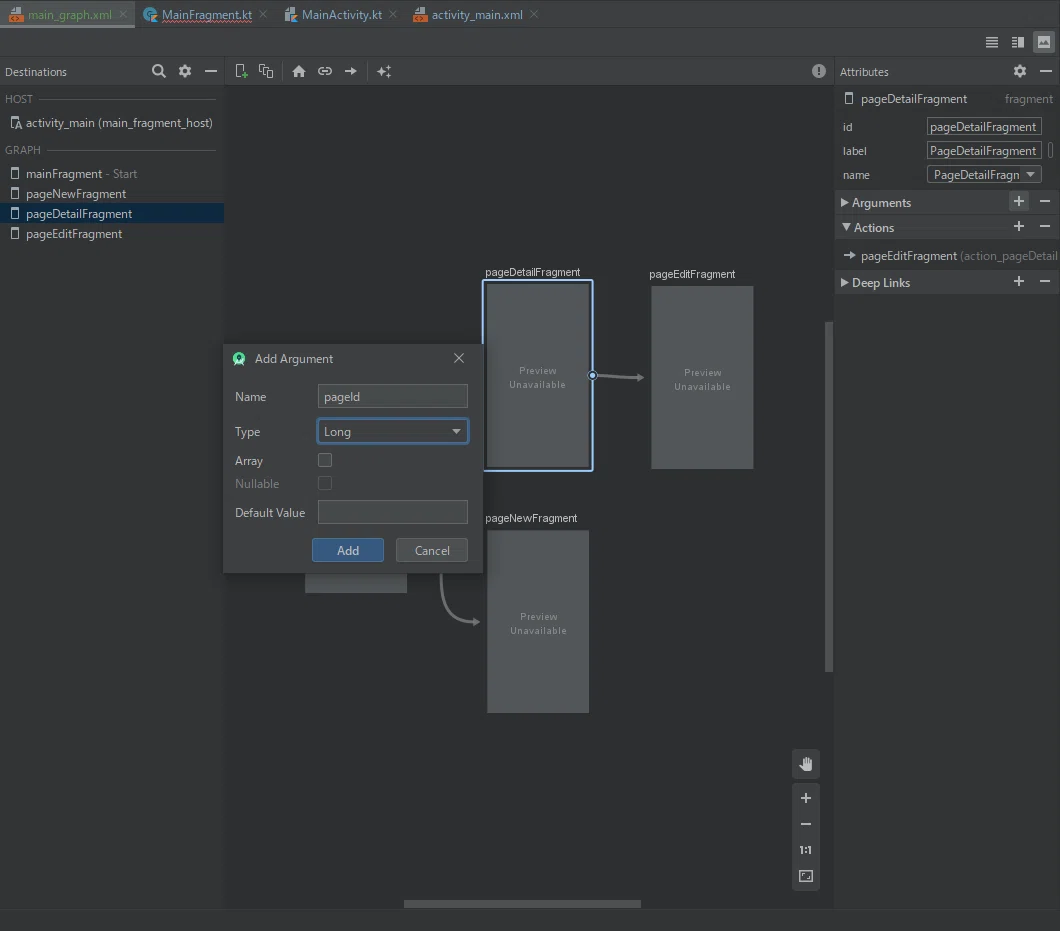Activate the pan hand tool
This screenshot has width=1060, height=931.
[x=806, y=764]
